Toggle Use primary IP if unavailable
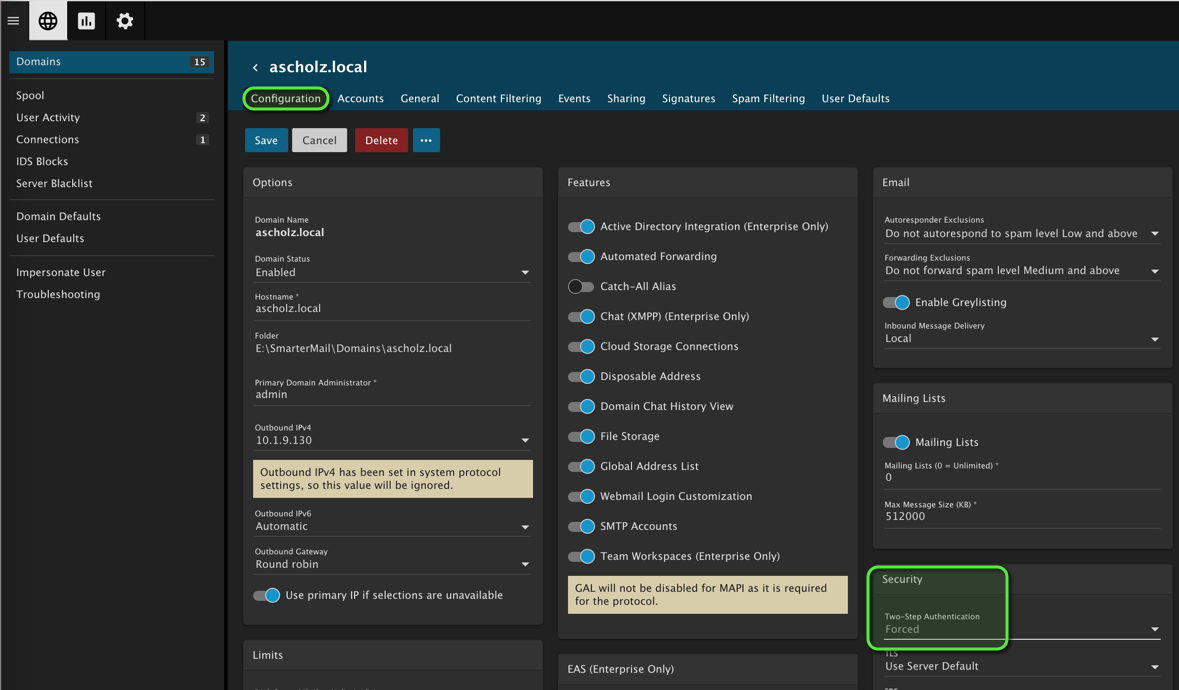The image size is (1179, 690). [266, 595]
